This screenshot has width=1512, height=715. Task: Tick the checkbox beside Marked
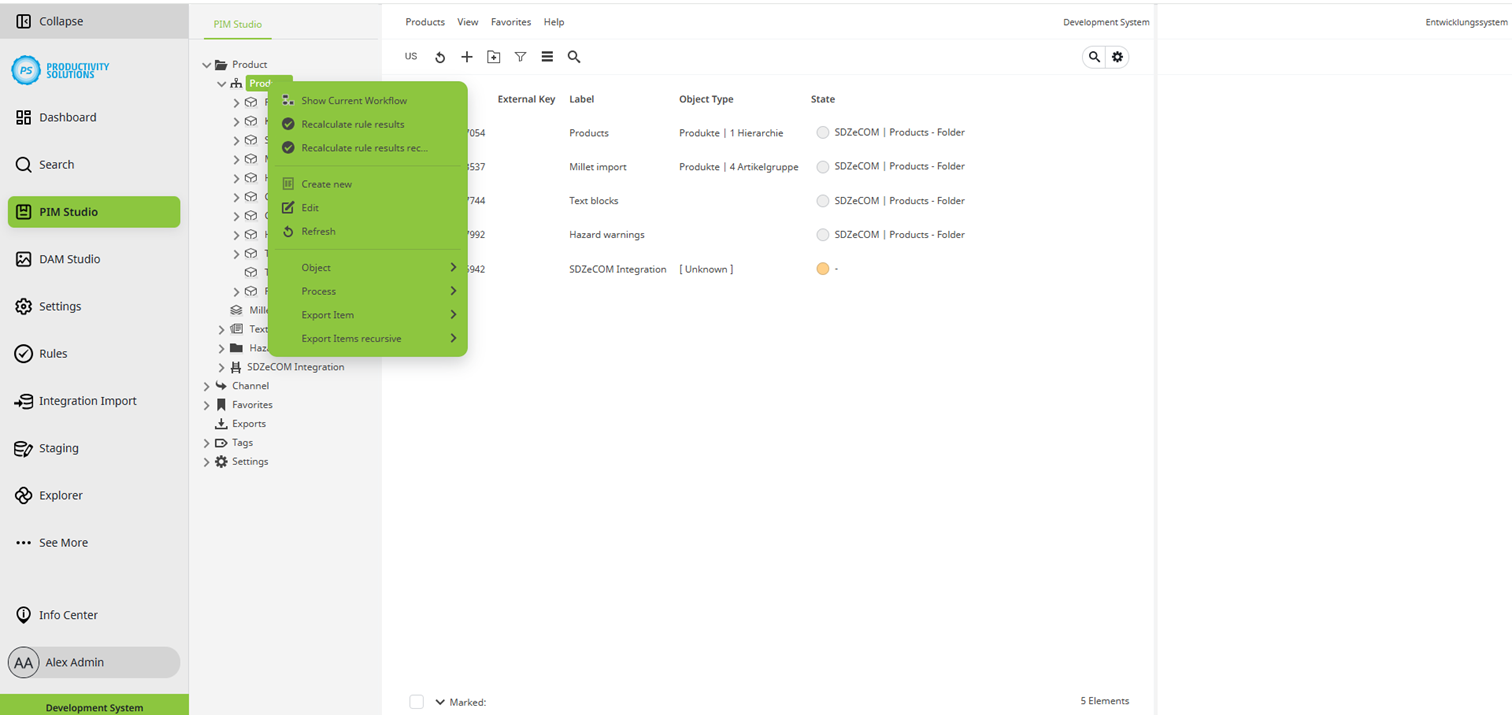point(417,702)
